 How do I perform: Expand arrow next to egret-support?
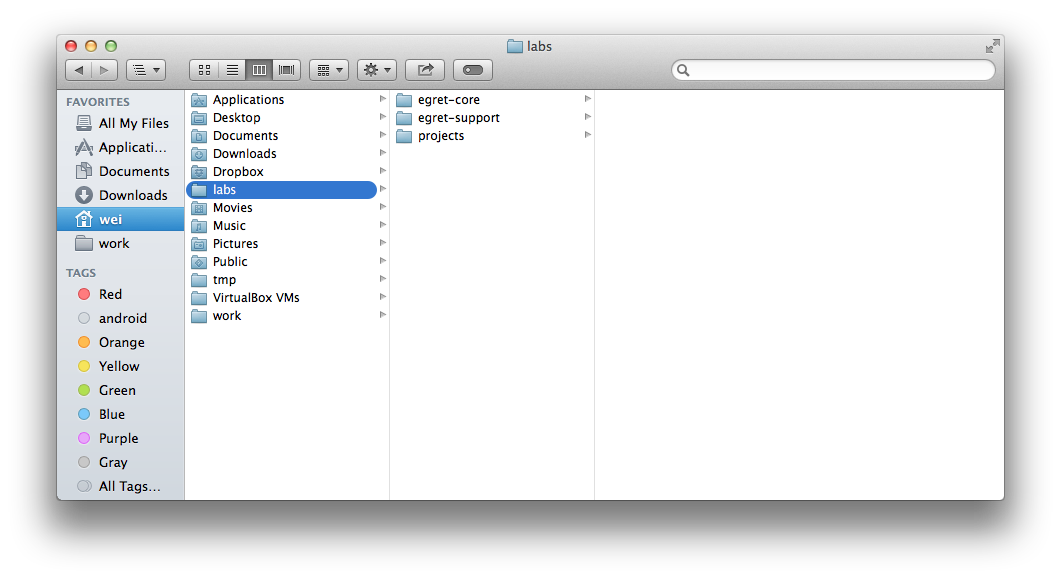click(587, 117)
